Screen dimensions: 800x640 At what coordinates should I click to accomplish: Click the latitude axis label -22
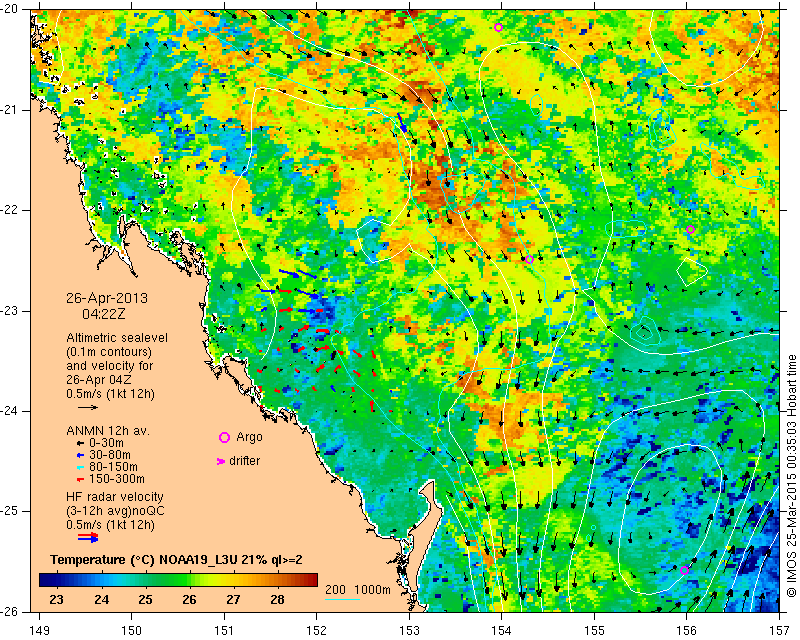[11, 210]
